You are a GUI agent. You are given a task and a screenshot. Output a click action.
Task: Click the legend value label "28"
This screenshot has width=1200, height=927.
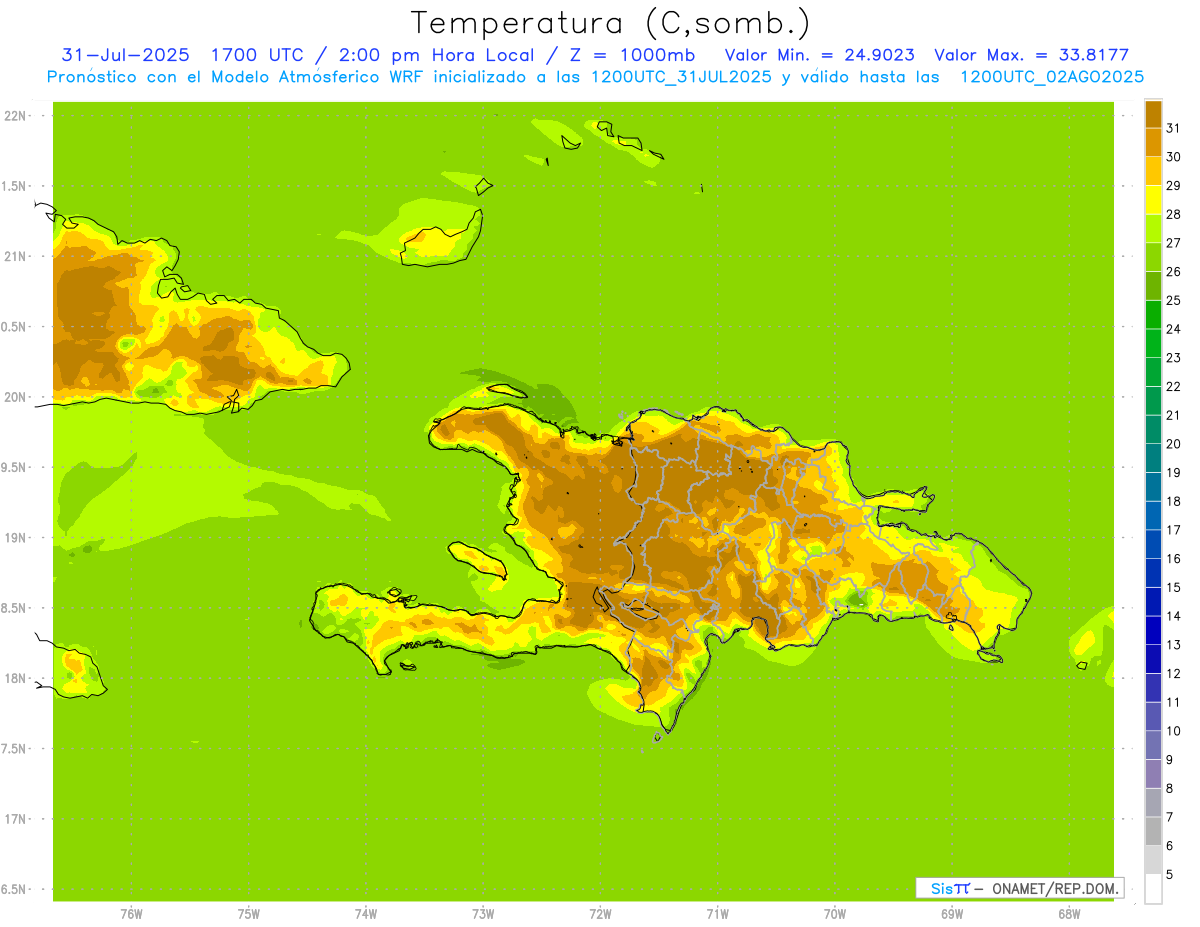pyautogui.click(x=1173, y=214)
